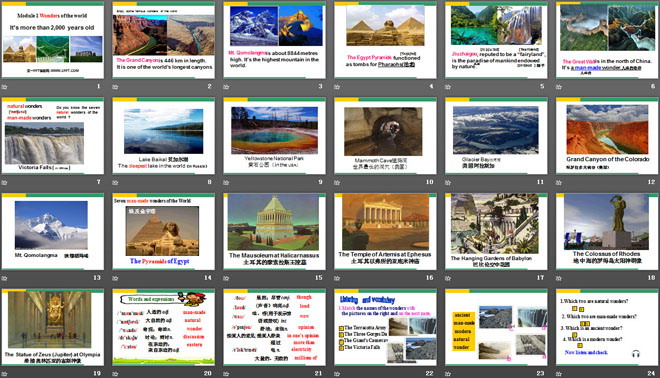Play the star animation icon below slide 17
This screenshot has height=378, width=660.
448,278
